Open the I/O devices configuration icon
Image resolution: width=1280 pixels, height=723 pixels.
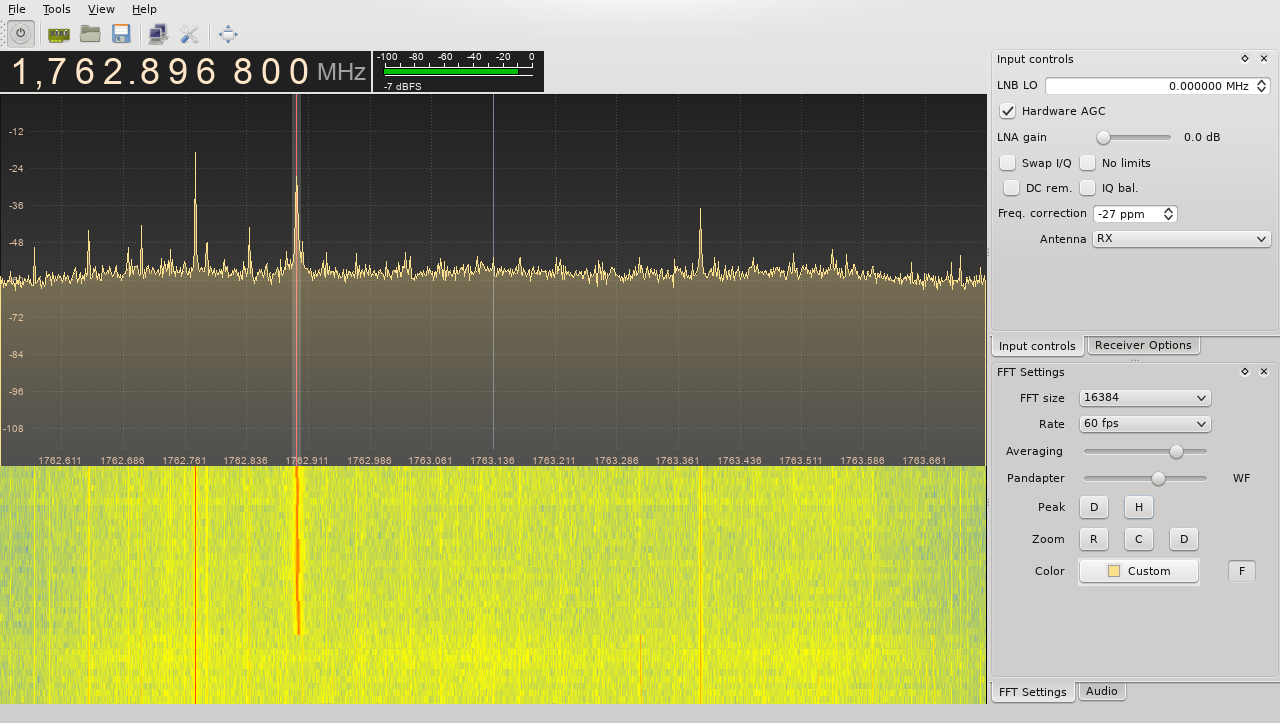(57, 33)
